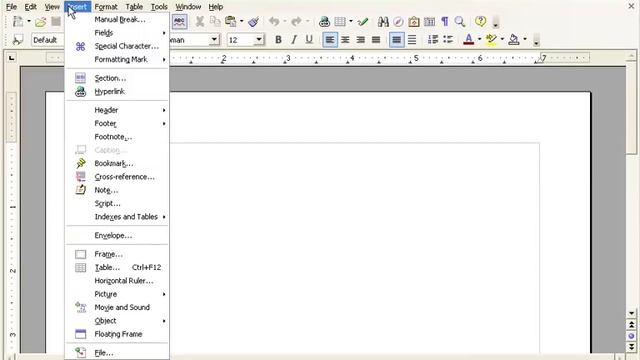Turn on bulleted list
This screenshot has height=360, width=640.
coord(448,40)
